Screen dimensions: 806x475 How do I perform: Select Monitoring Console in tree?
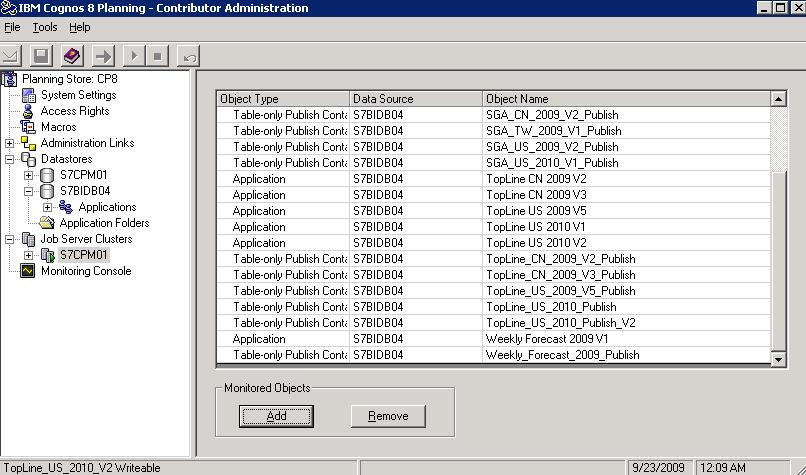86,271
